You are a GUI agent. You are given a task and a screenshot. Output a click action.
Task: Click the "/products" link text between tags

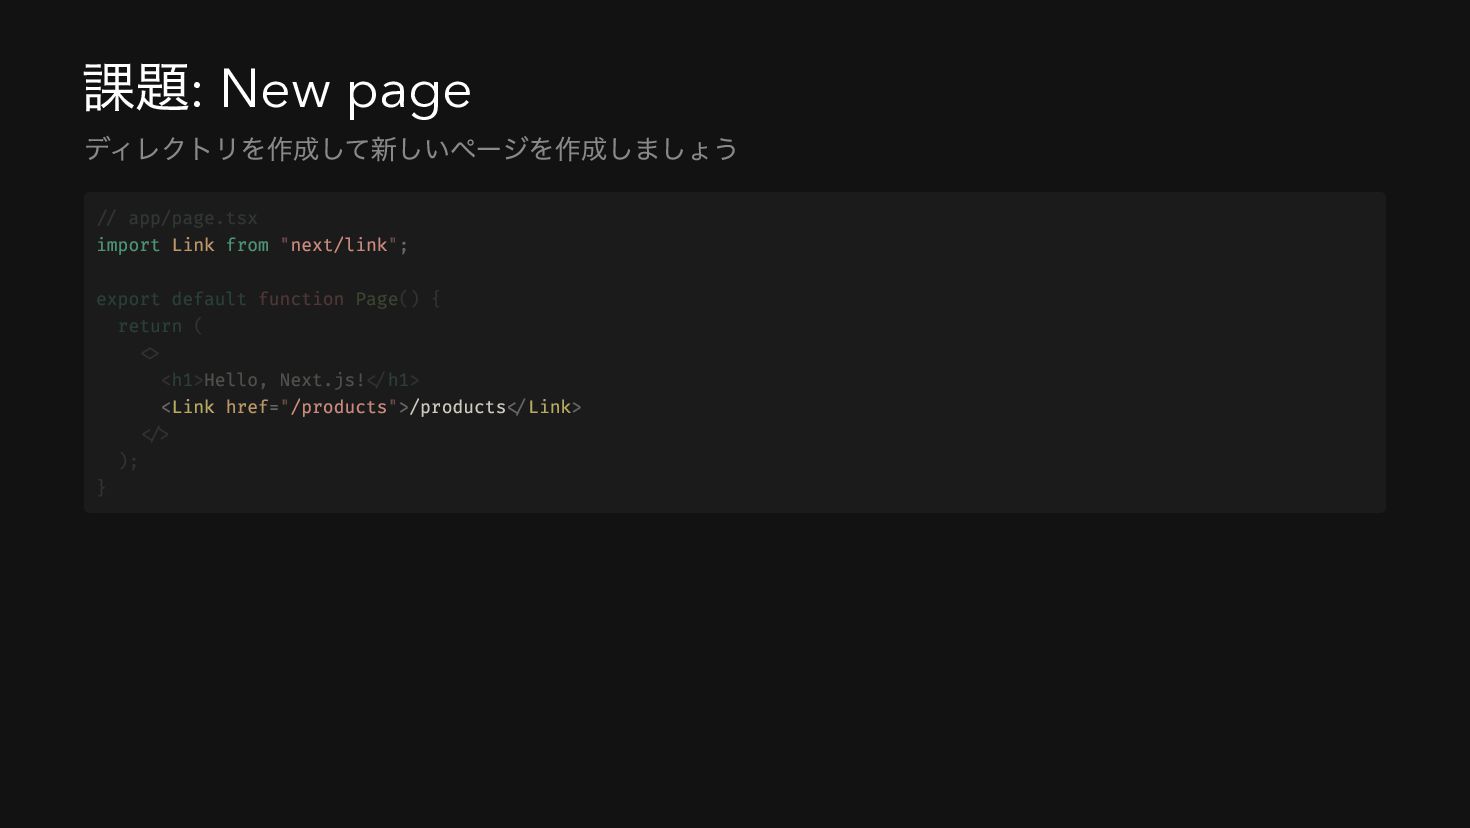458,407
